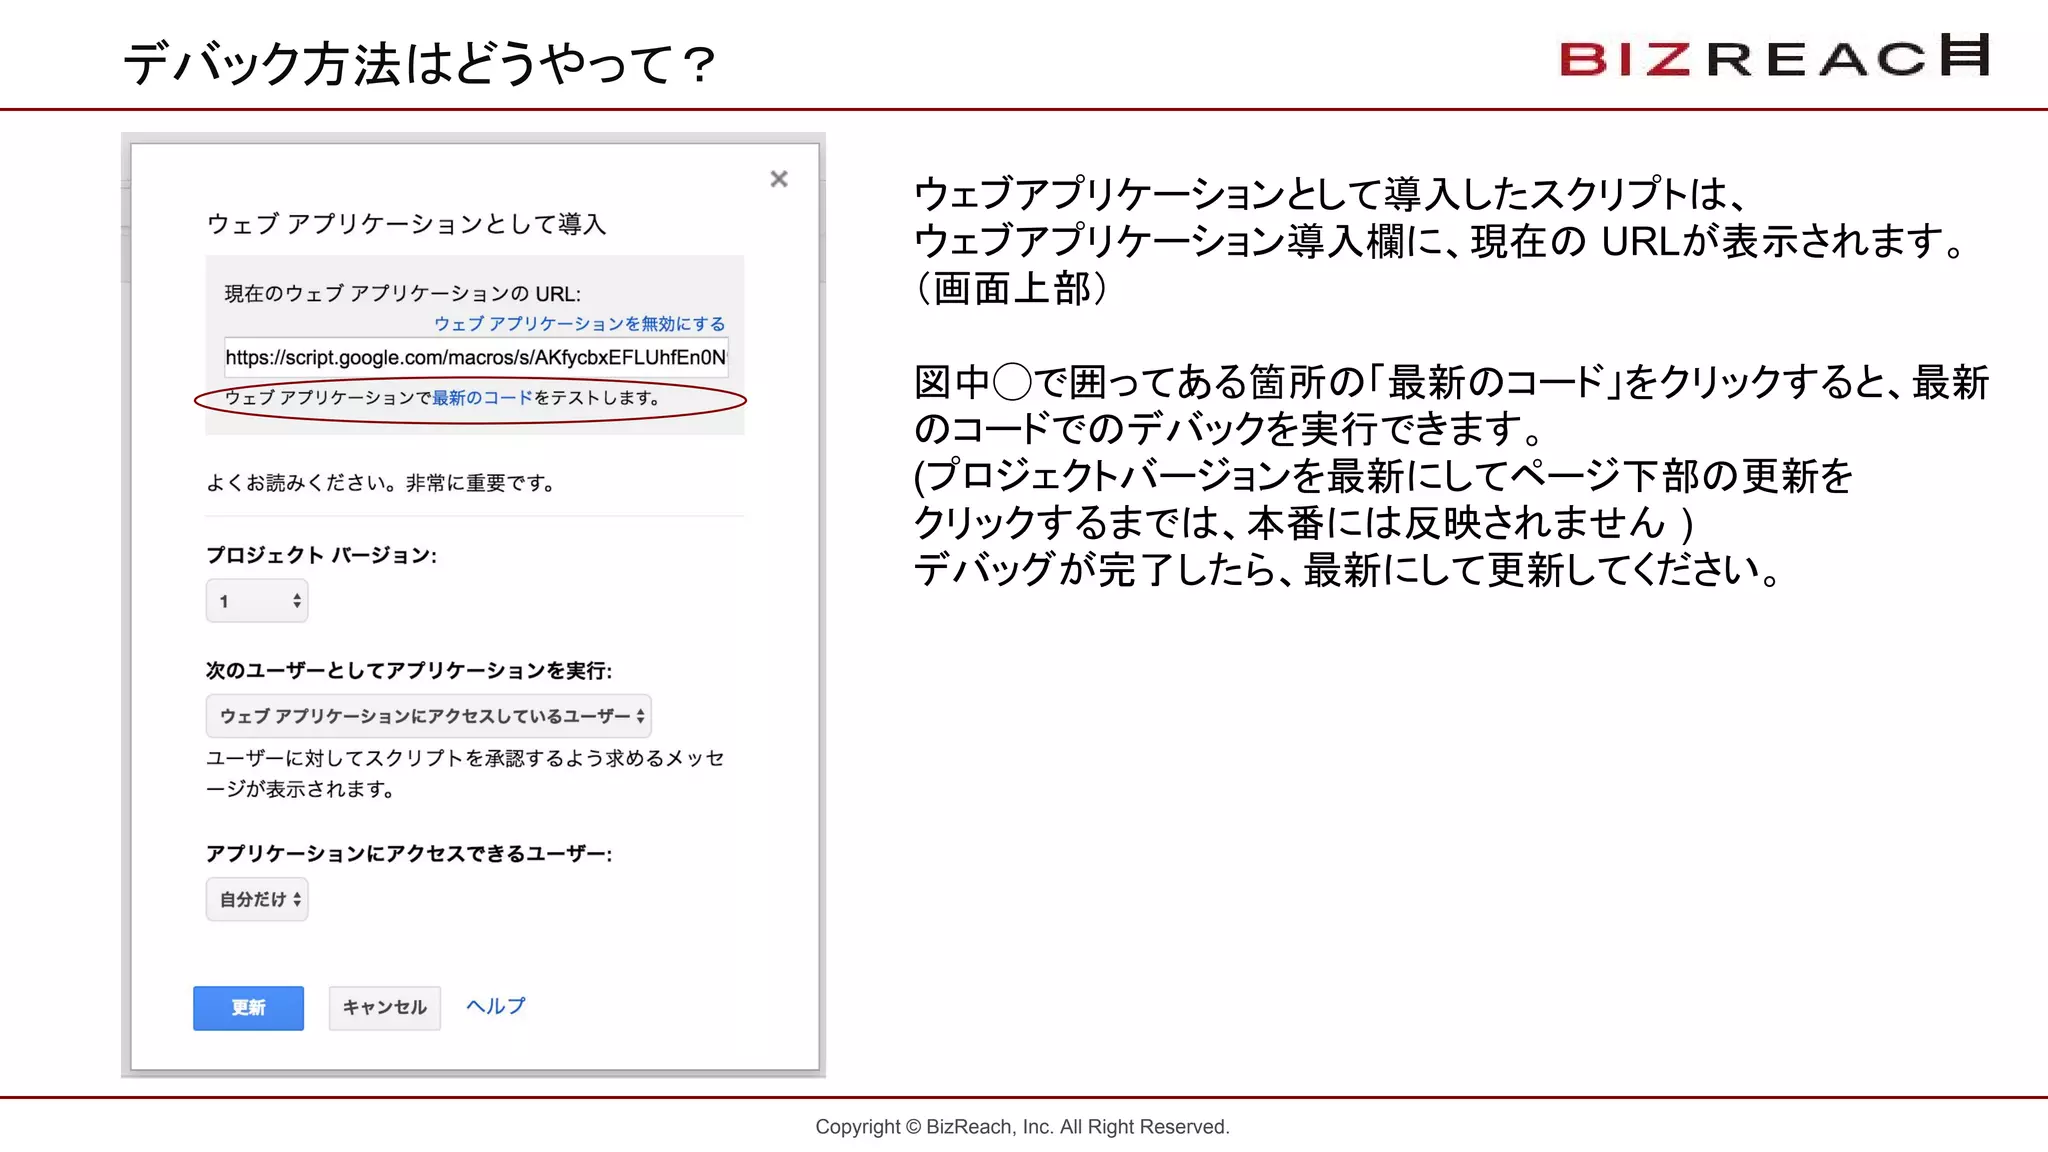Viewport: 2048px width, 1152px height.
Task: Click the link to disable the web application
Action: click(x=579, y=324)
